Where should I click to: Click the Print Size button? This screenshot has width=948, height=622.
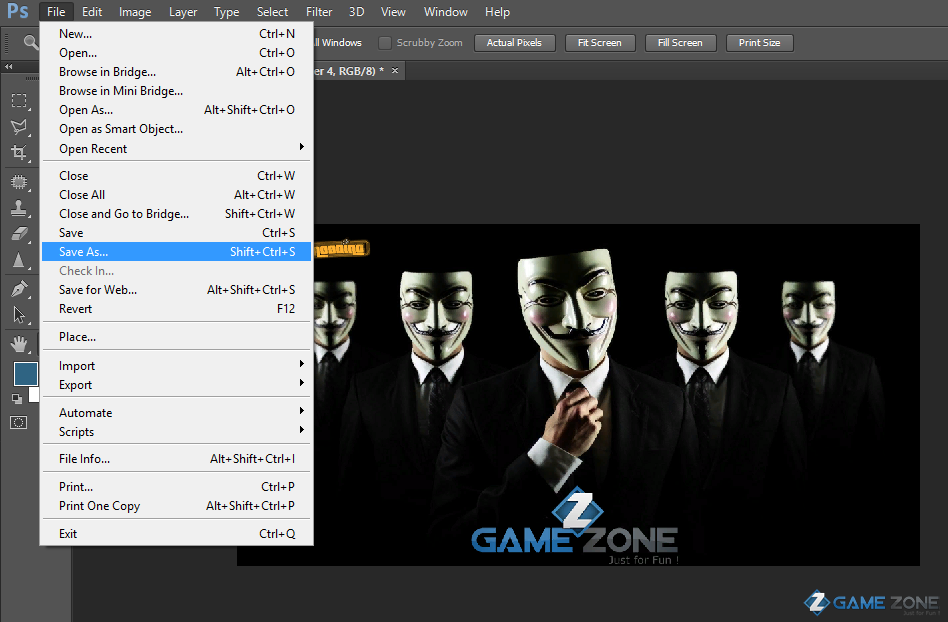point(759,43)
